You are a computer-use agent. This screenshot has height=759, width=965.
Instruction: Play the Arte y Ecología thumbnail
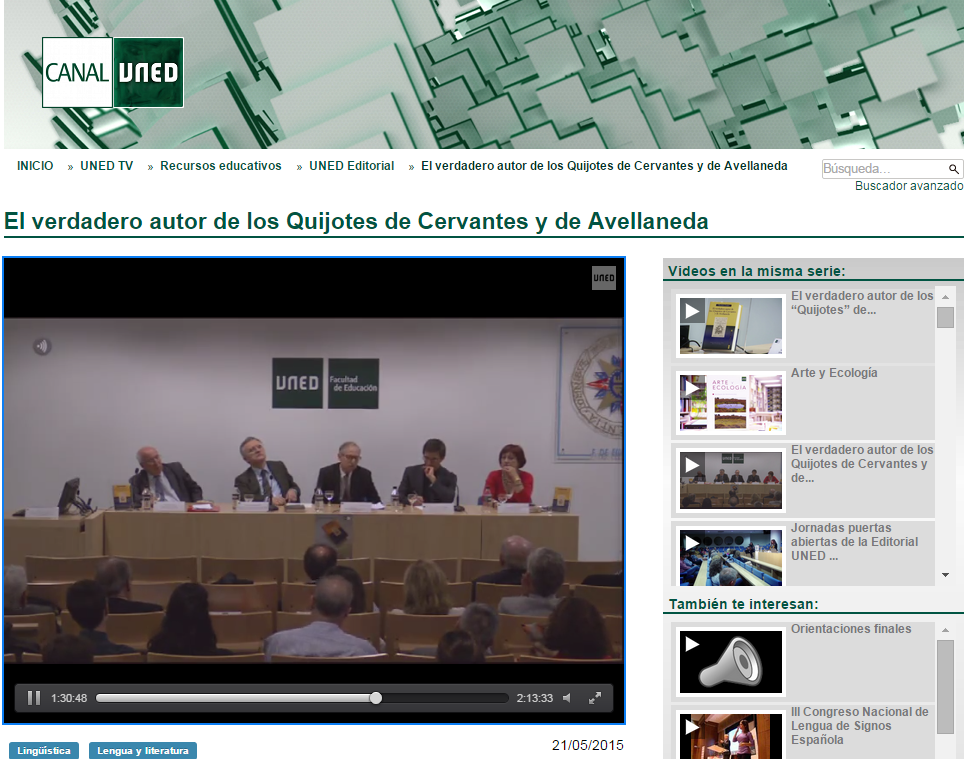coord(731,403)
